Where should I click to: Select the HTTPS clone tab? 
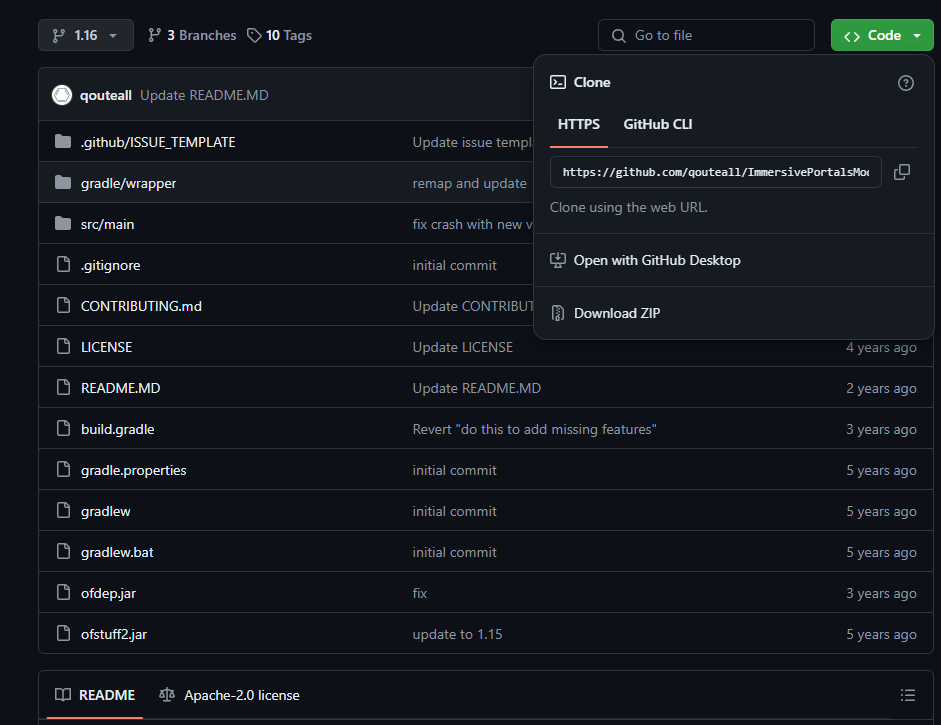point(579,124)
